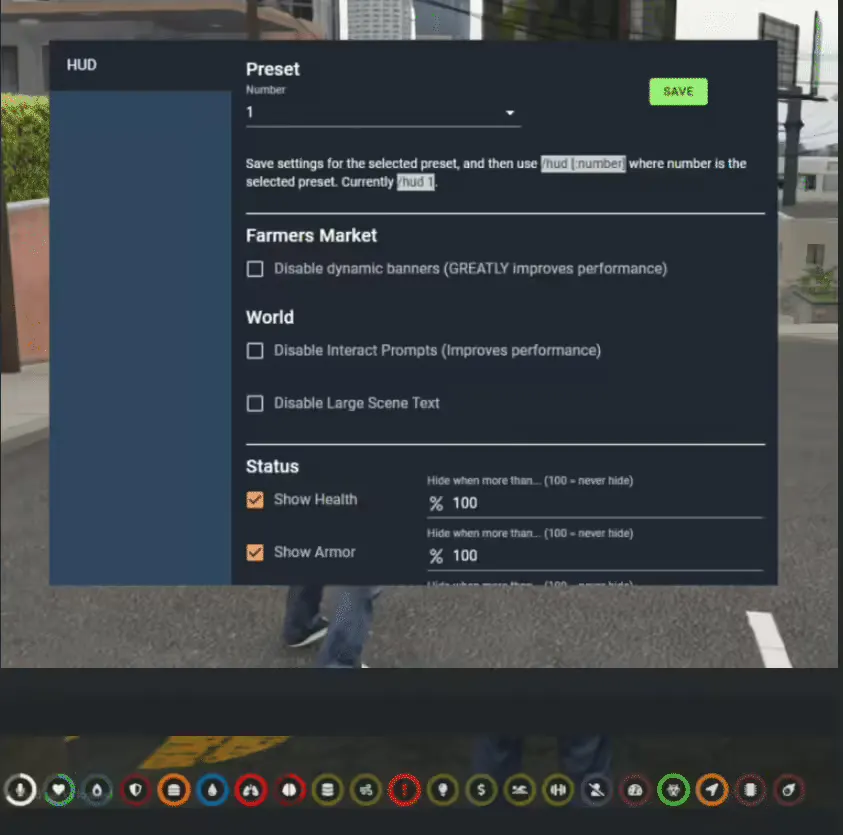Click the stacked database status icon

click(327, 790)
